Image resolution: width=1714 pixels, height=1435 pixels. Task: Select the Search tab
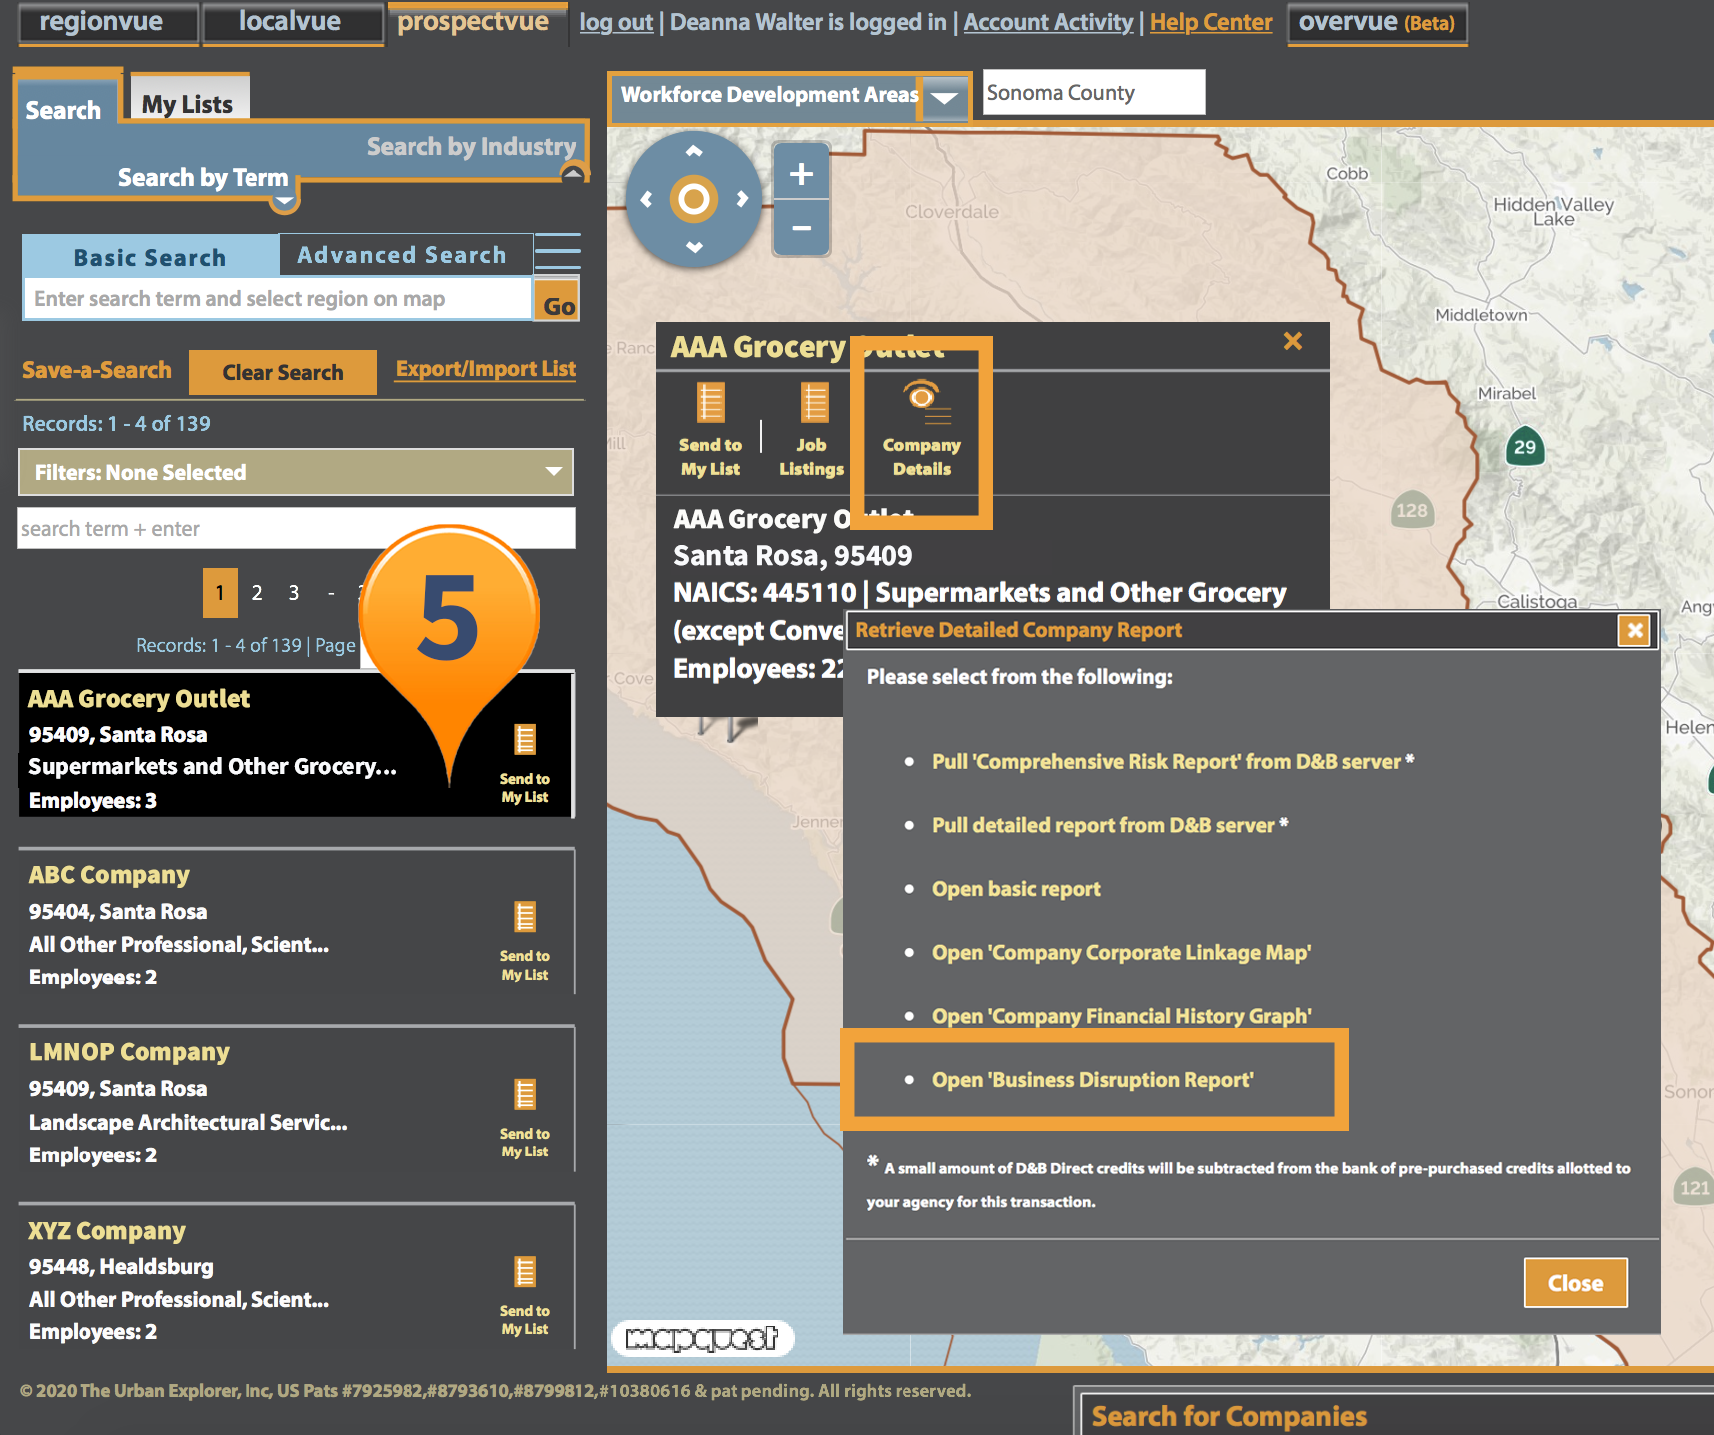pyautogui.click(x=66, y=107)
